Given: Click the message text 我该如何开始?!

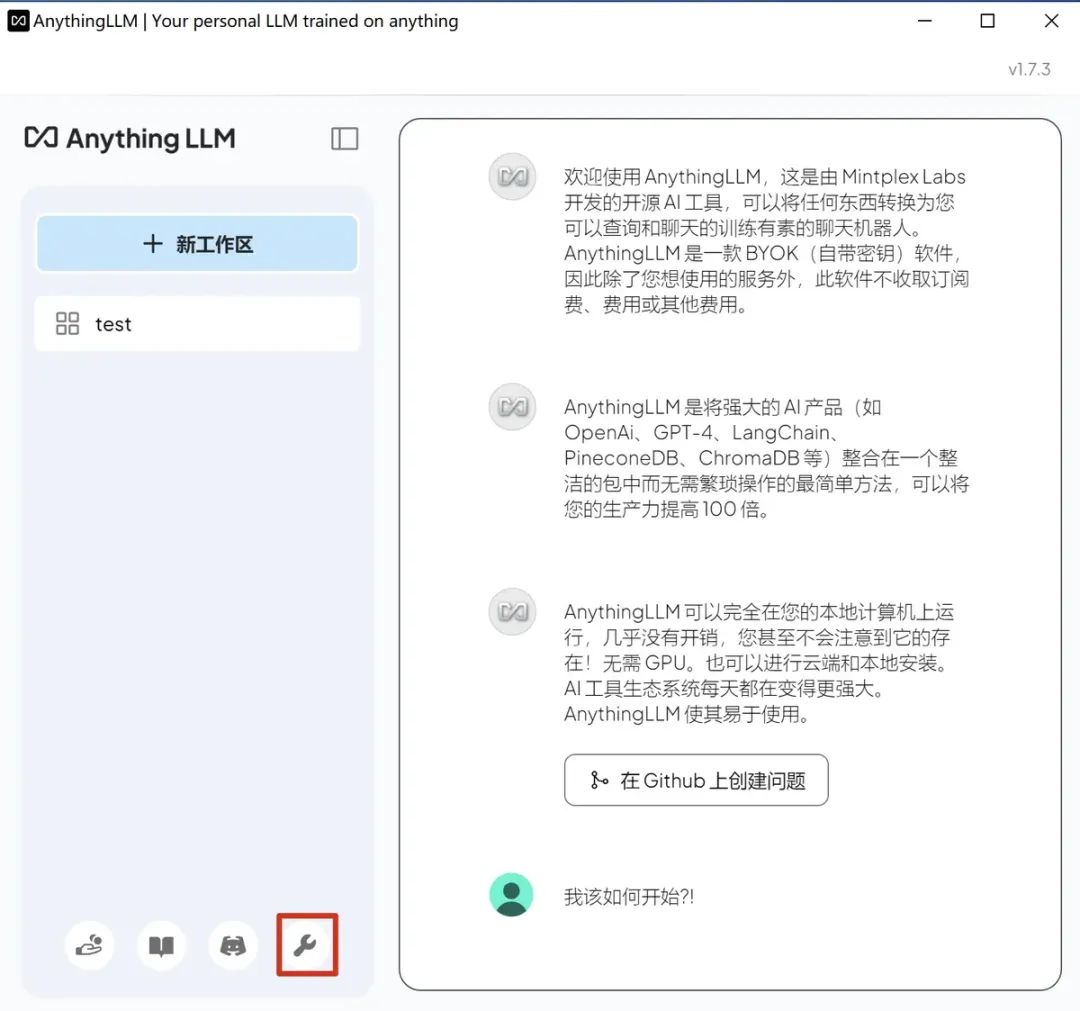Looking at the screenshot, I should pyautogui.click(x=629, y=897).
